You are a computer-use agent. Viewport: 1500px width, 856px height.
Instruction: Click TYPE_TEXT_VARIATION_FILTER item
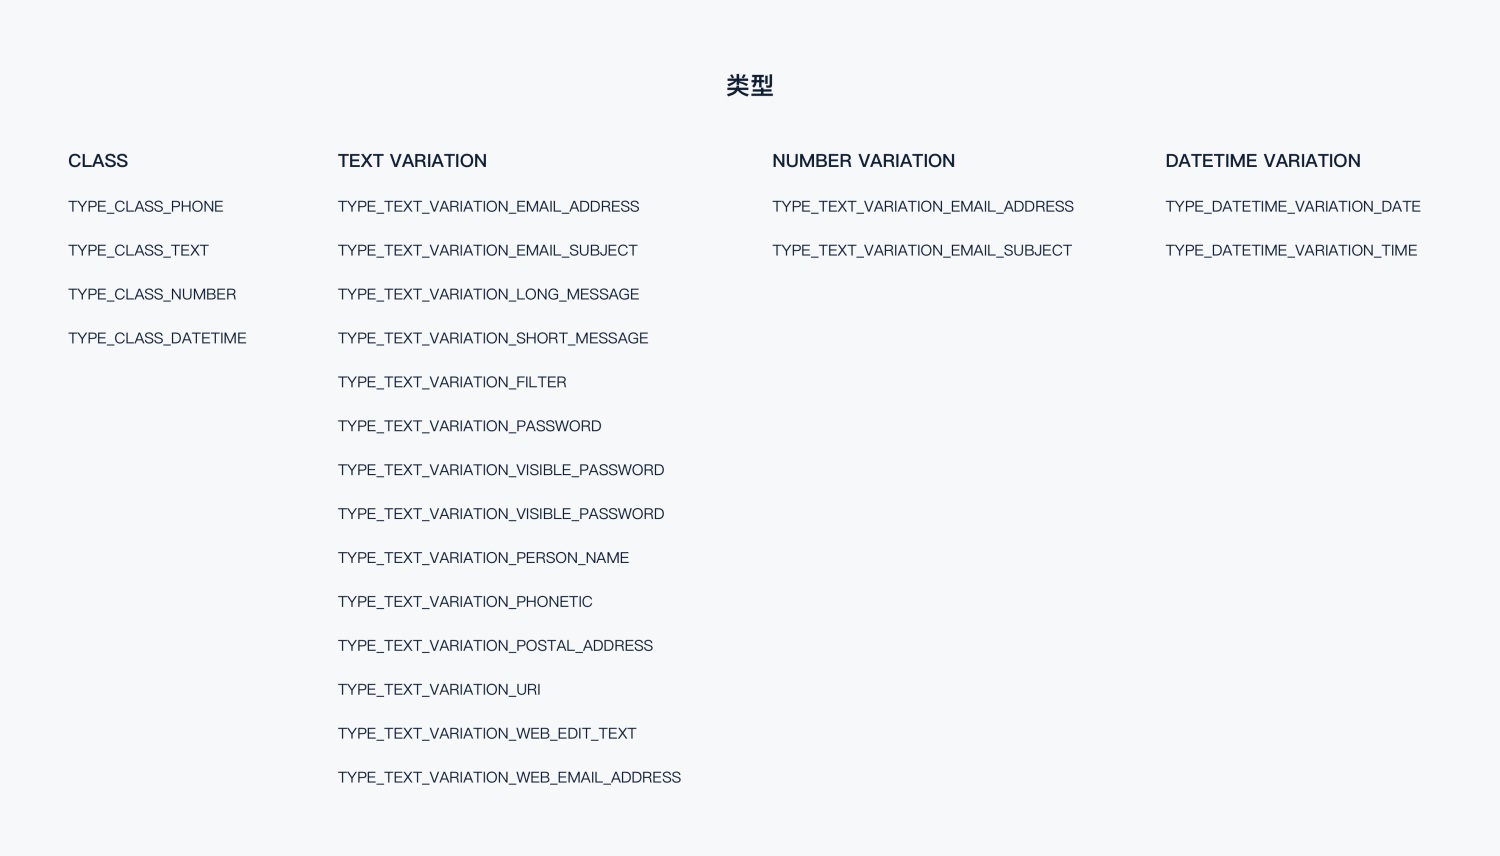(452, 383)
